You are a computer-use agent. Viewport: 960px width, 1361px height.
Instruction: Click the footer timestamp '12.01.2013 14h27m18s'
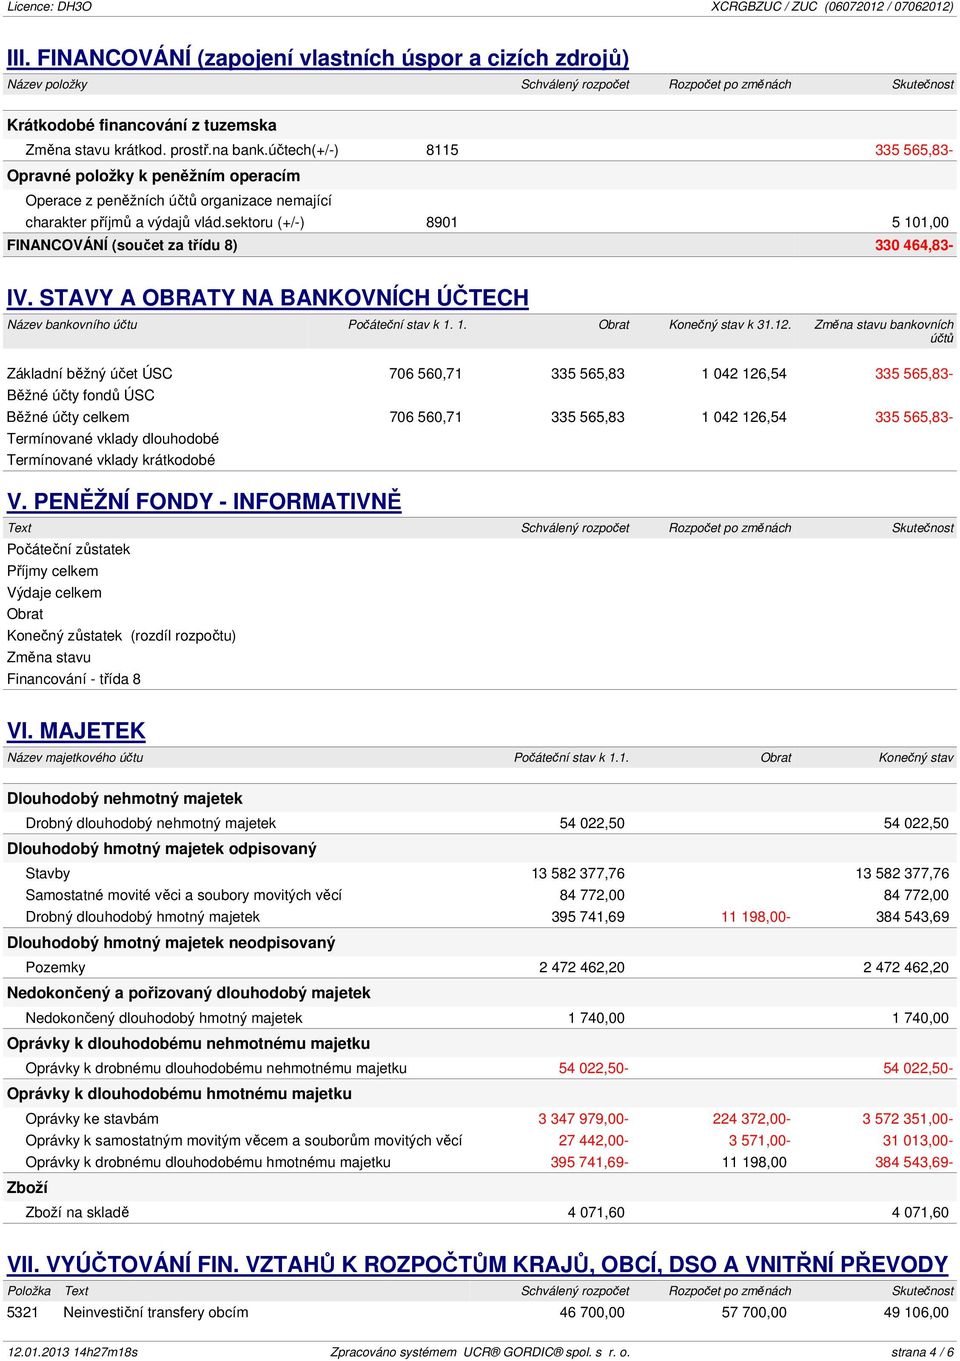pyautogui.click(x=73, y=1352)
